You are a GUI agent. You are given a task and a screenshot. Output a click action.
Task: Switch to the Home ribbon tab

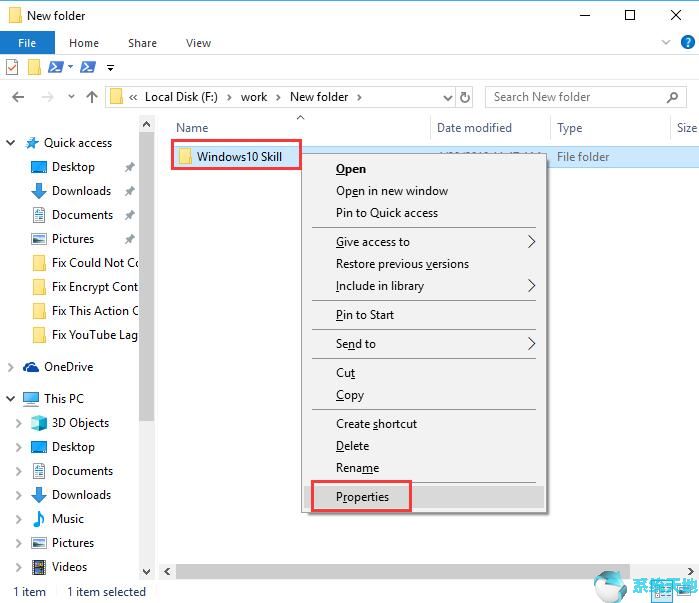(84, 43)
